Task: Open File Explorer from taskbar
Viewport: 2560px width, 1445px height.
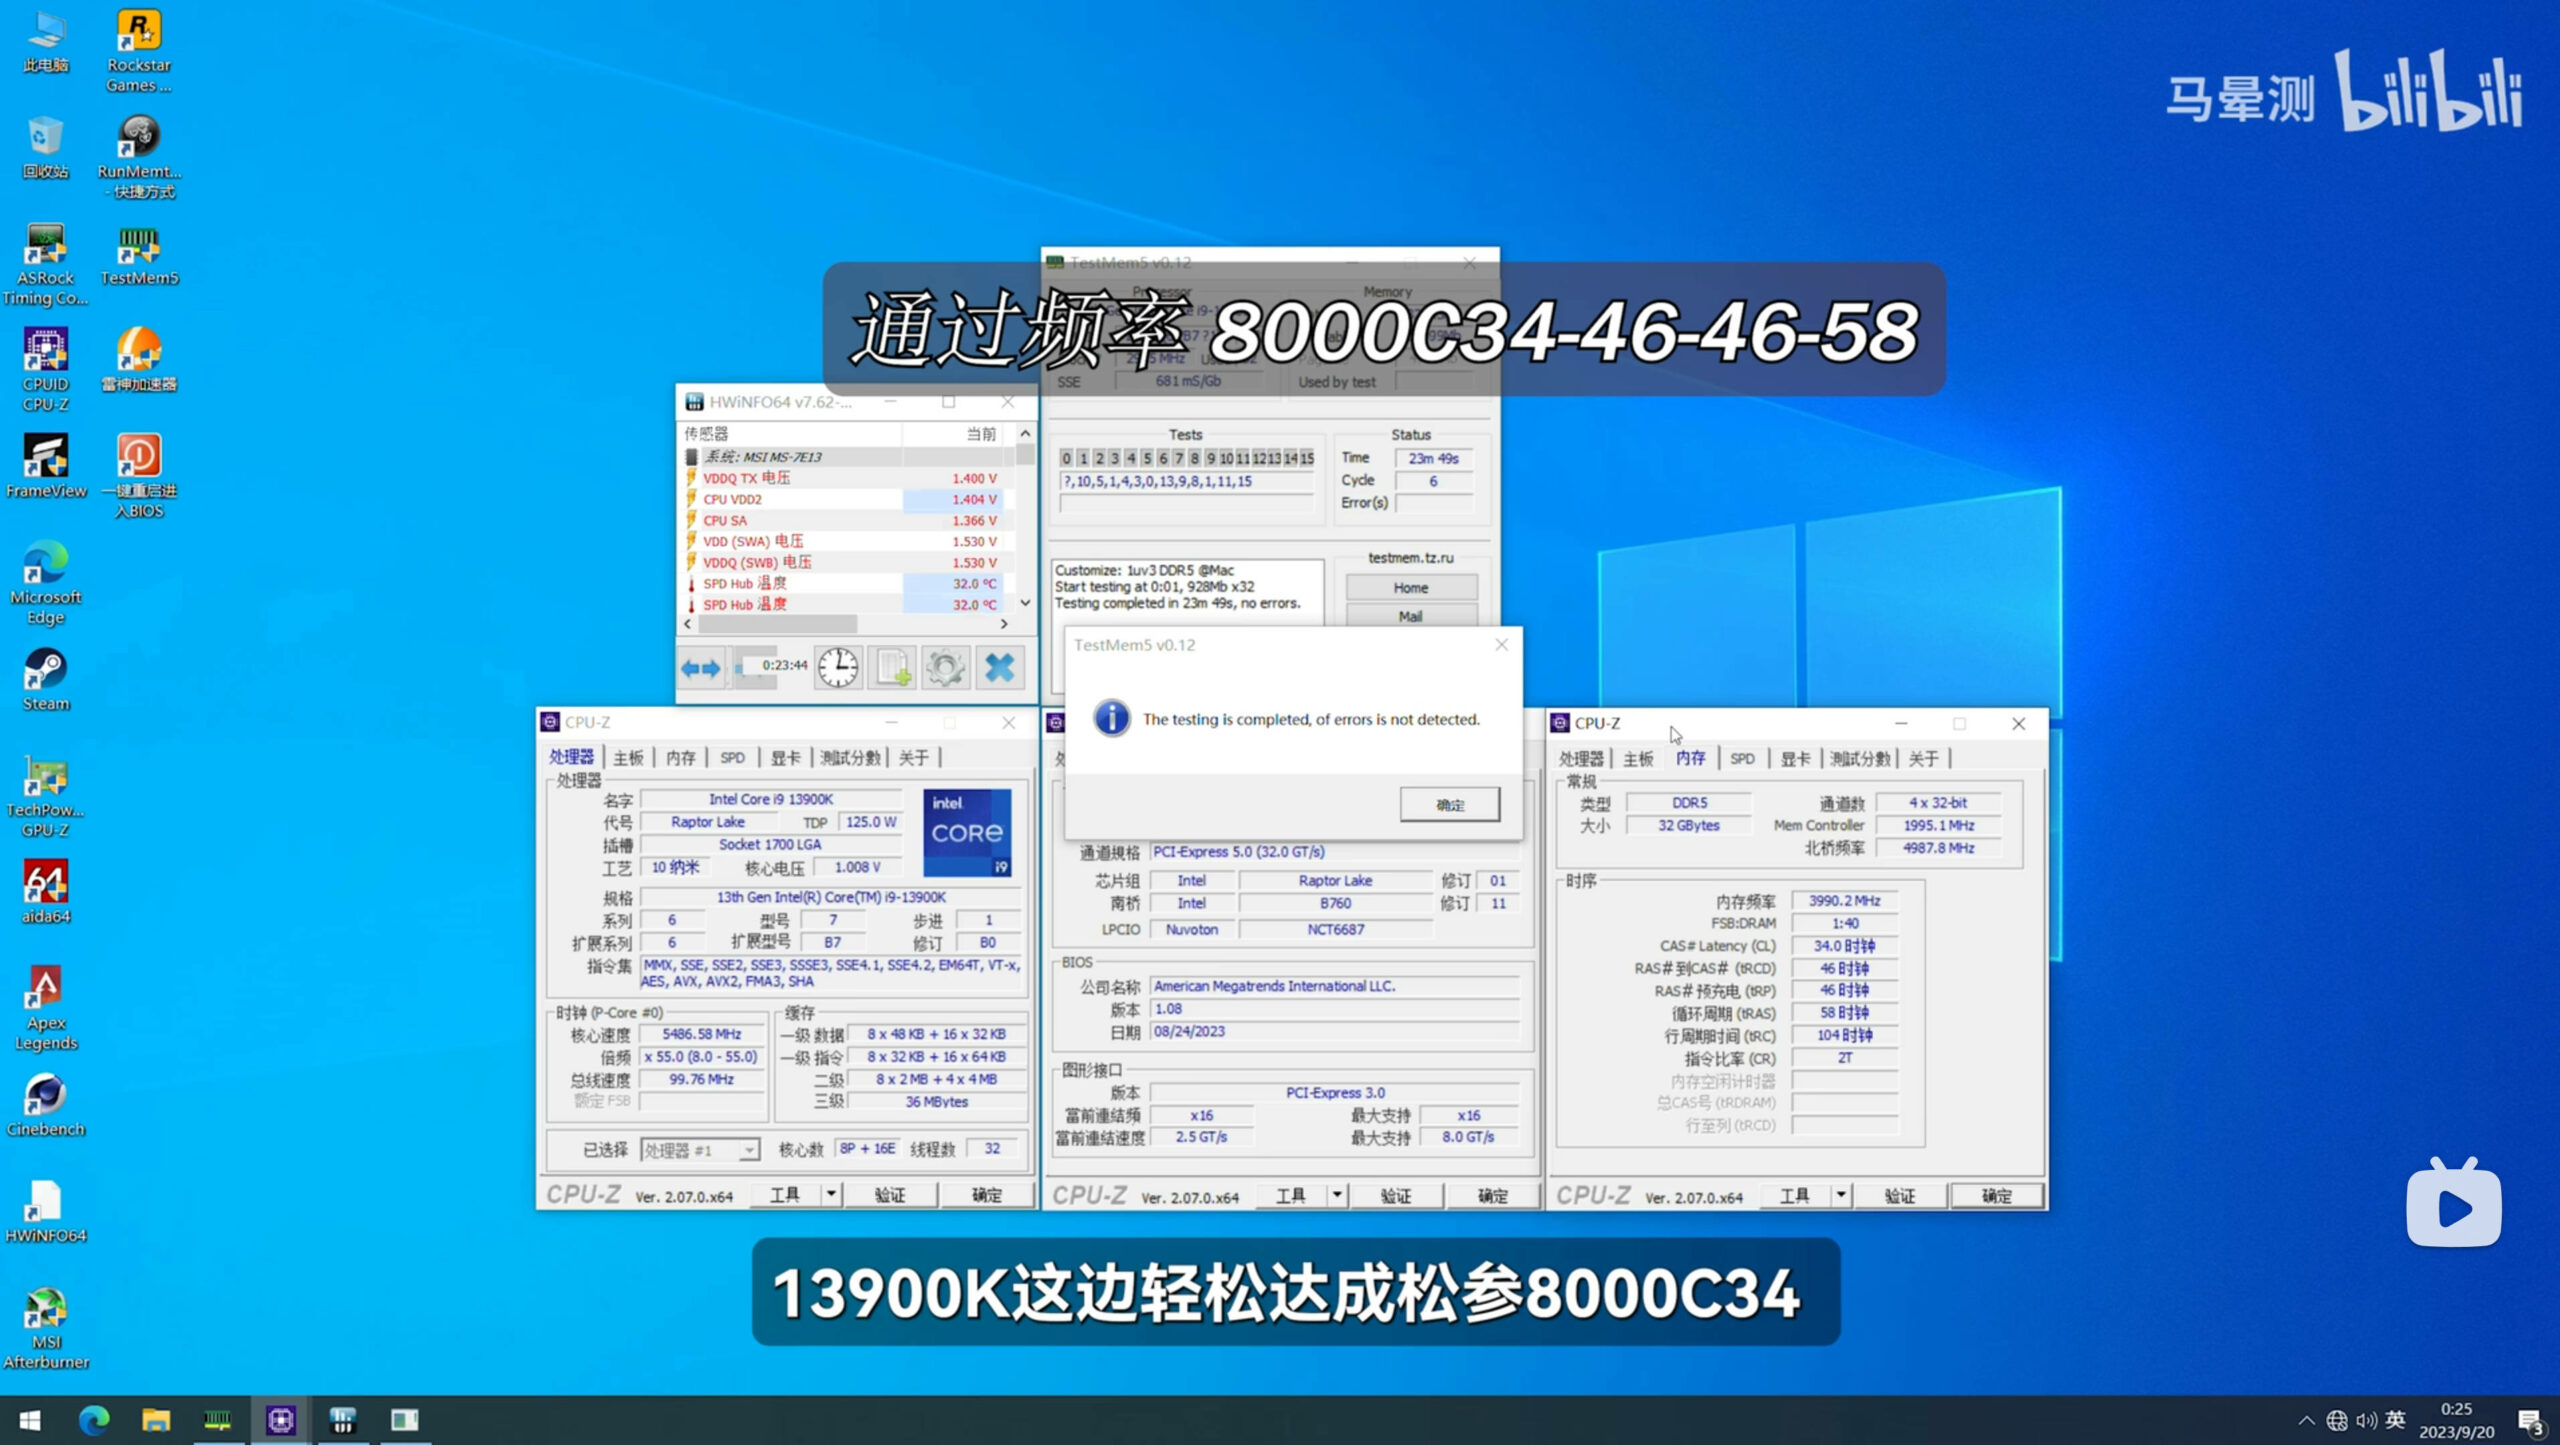Action: (x=156, y=1419)
